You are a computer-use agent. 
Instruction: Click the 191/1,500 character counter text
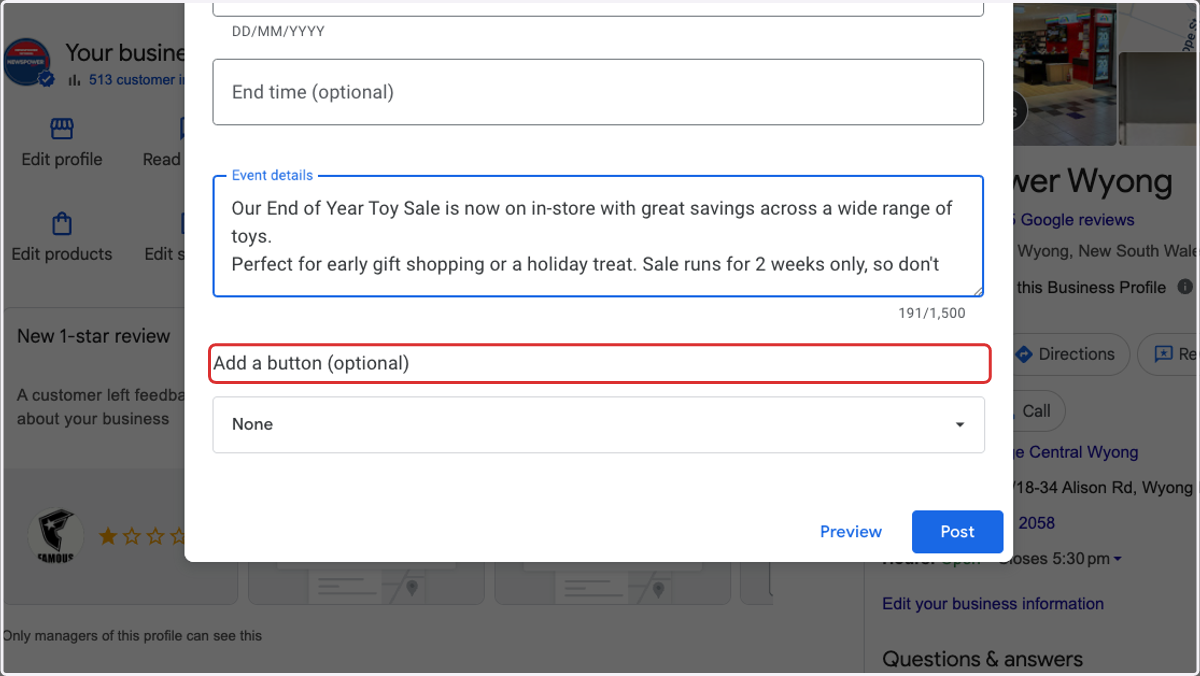pos(932,313)
